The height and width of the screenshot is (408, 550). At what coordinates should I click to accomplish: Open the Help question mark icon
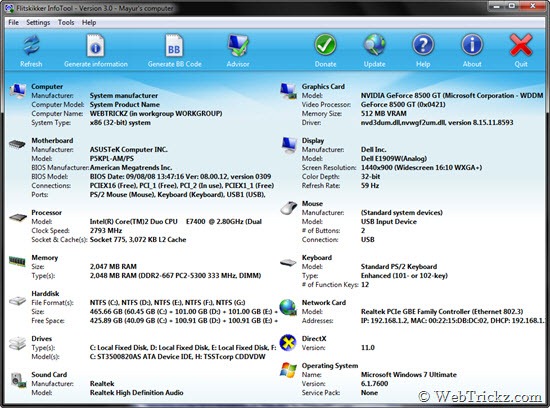click(x=423, y=45)
